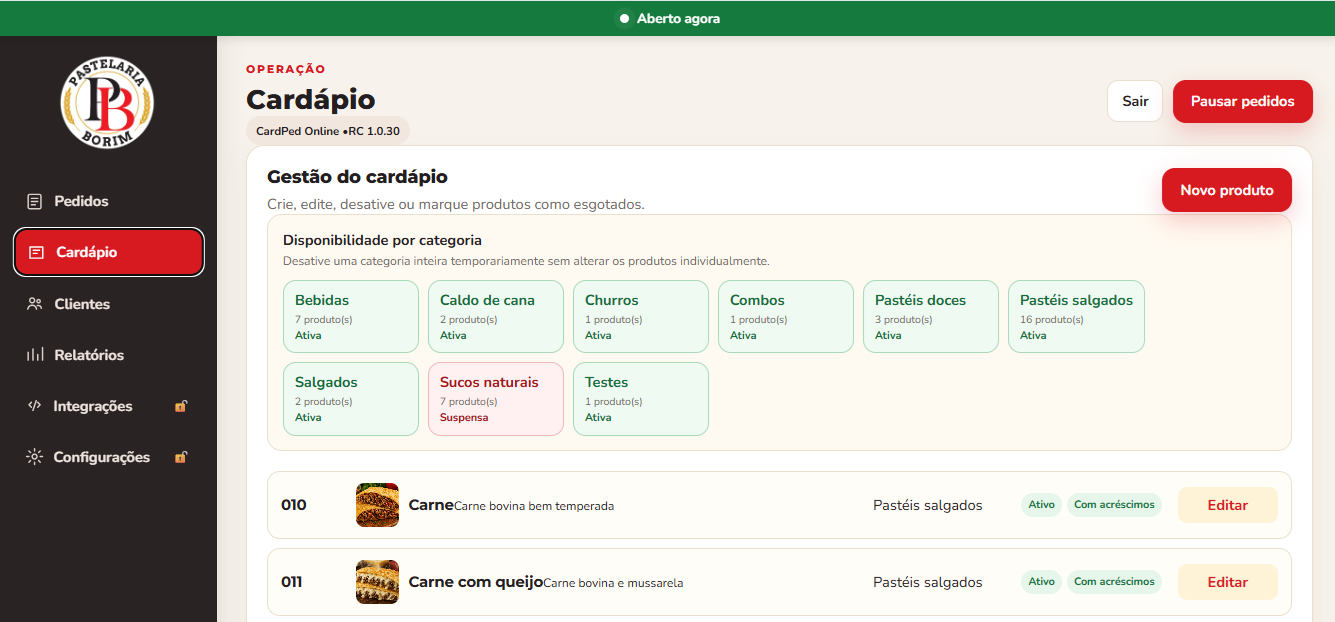Click the Clientes people icon
This screenshot has width=1335, height=622.
click(35, 304)
